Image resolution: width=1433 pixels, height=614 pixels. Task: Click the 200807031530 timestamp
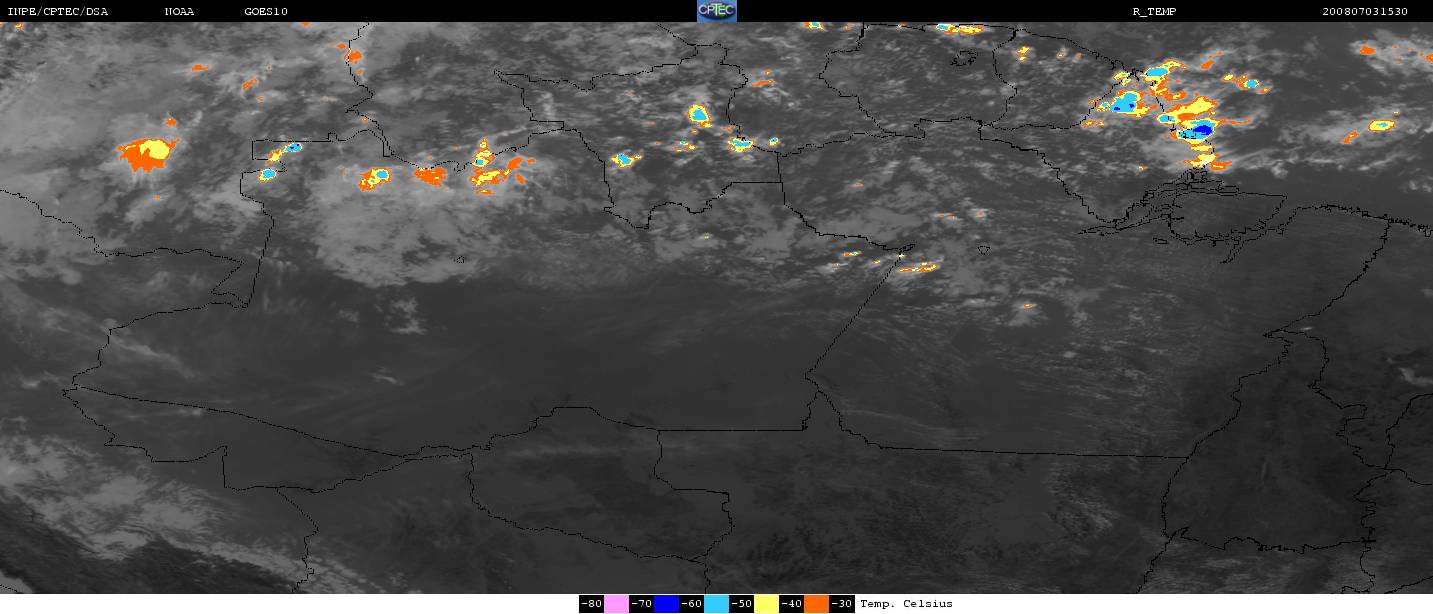coord(1365,12)
